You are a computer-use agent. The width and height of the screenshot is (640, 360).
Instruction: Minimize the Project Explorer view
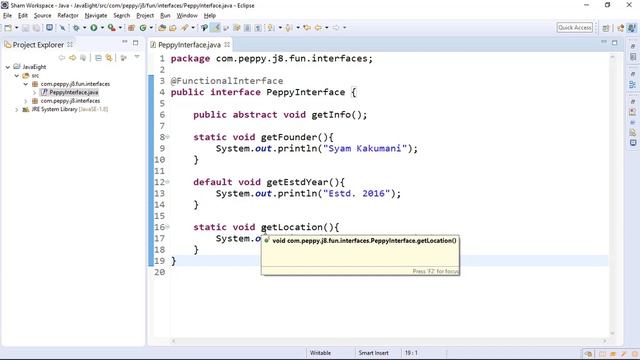pyautogui.click(x=125, y=42)
